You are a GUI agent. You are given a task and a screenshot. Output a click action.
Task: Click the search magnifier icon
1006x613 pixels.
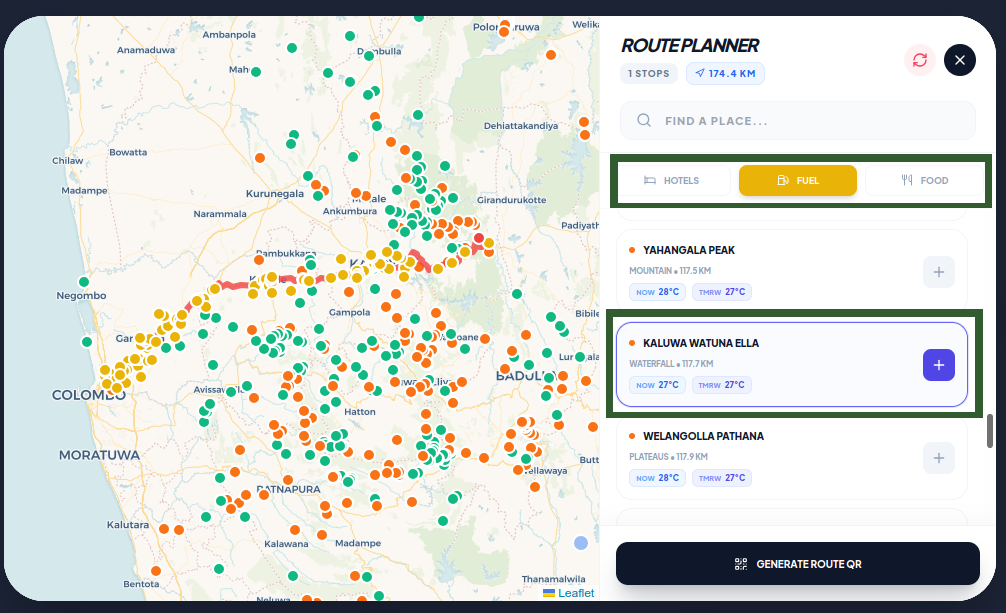(644, 121)
